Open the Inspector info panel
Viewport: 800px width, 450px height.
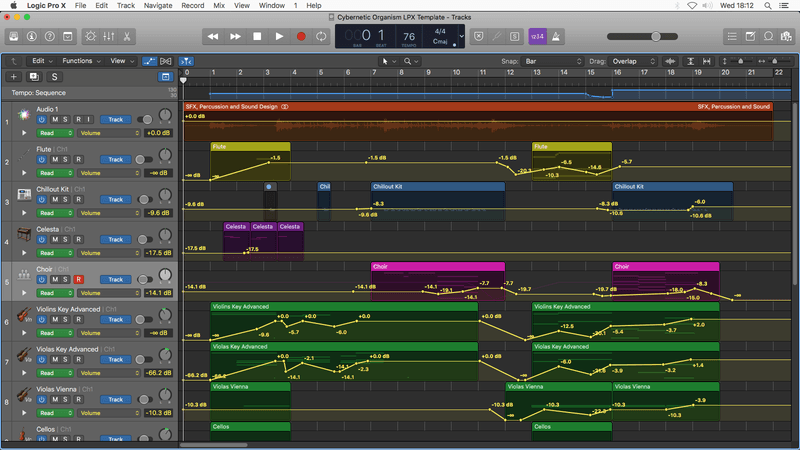[32, 36]
